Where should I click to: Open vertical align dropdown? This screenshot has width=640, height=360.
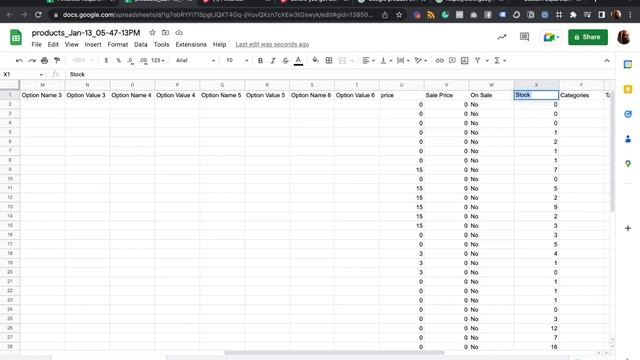[x=386, y=60]
